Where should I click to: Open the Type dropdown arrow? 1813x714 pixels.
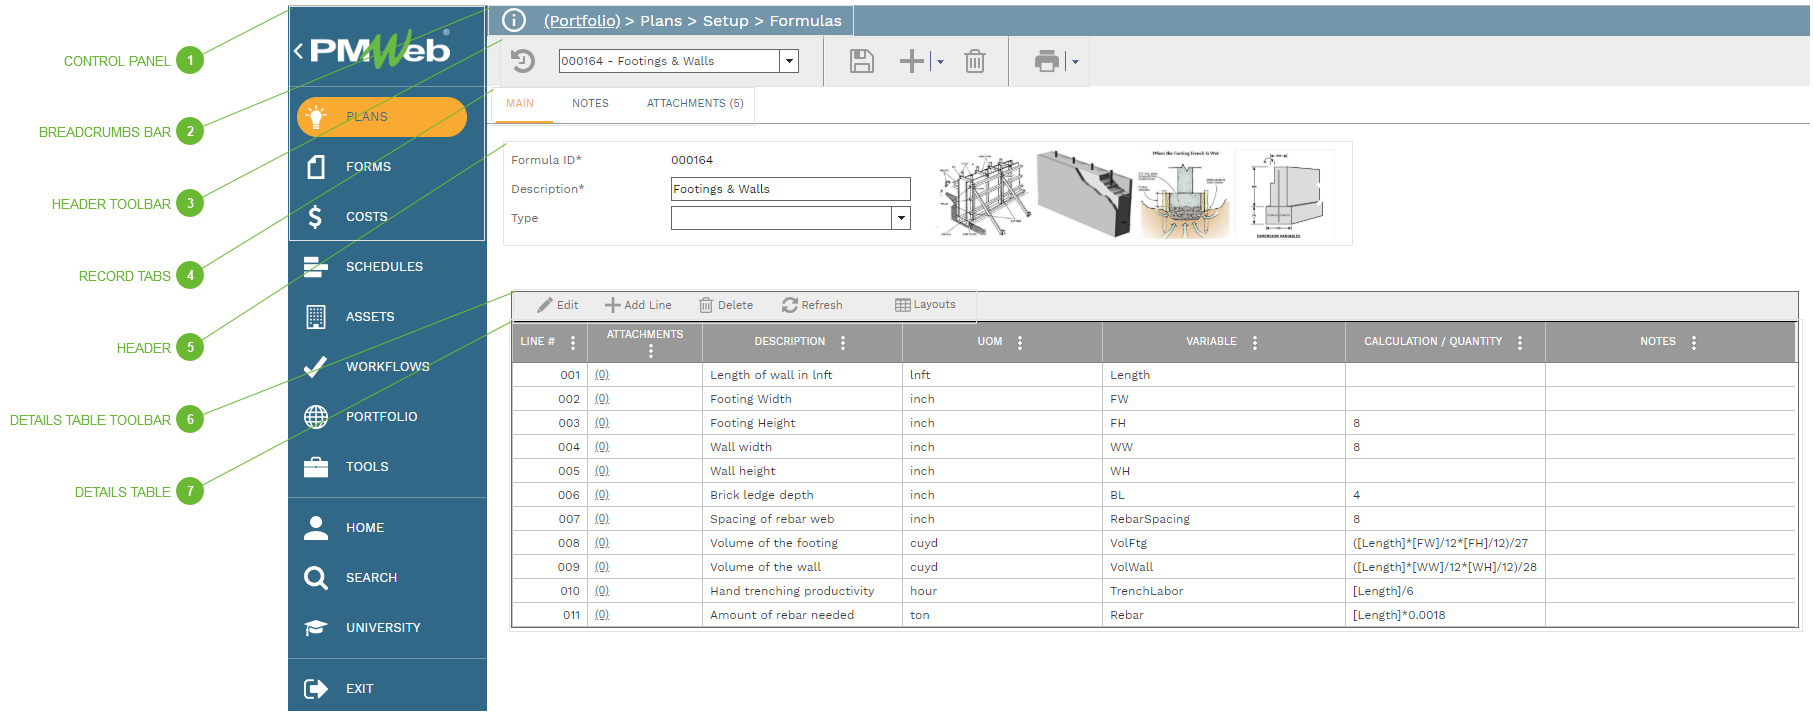click(x=901, y=218)
